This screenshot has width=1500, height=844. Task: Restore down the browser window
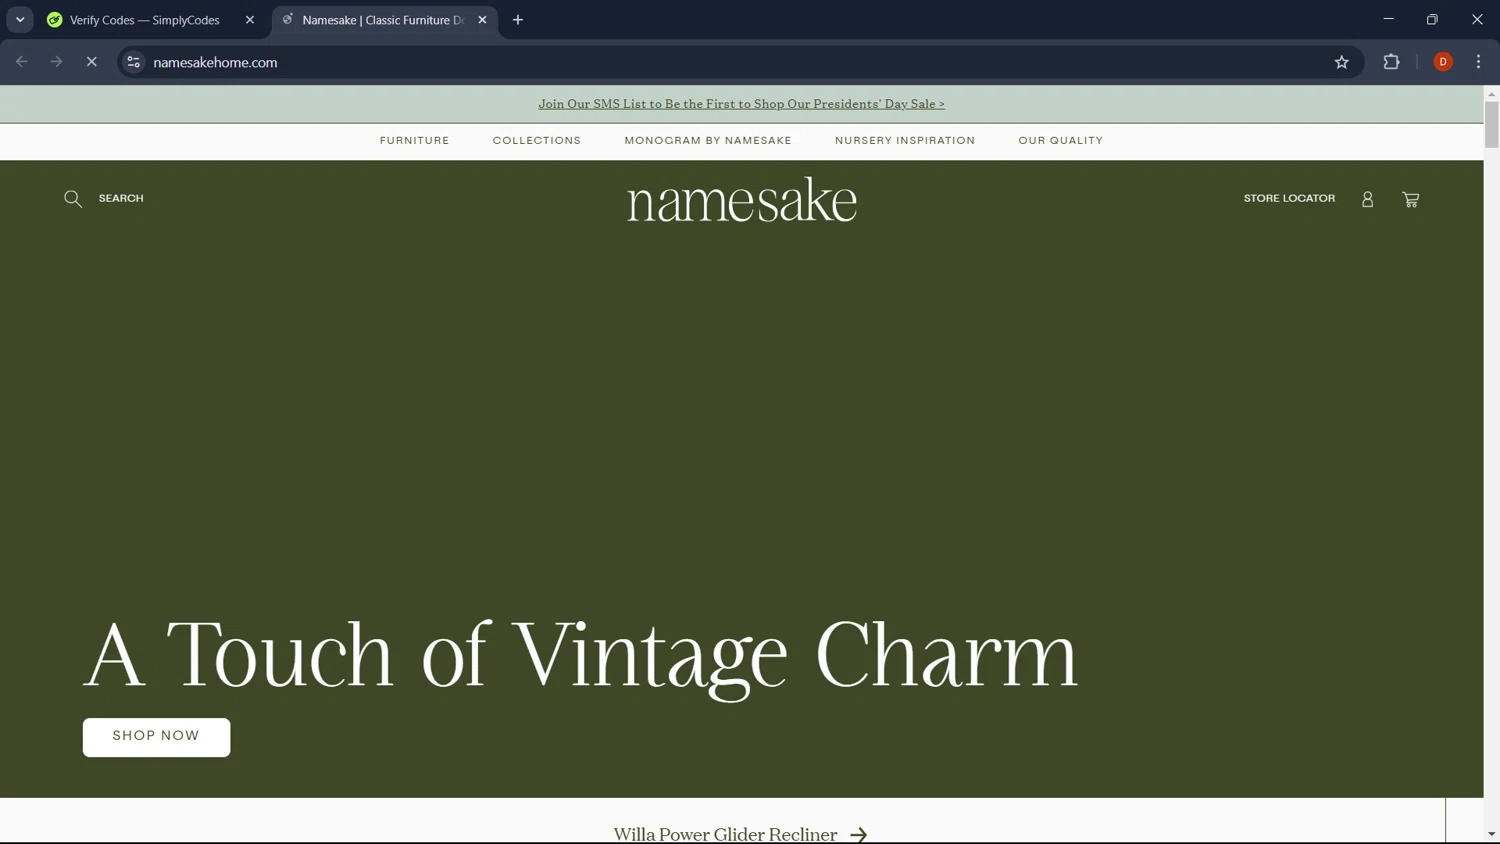pyautogui.click(x=1432, y=19)
